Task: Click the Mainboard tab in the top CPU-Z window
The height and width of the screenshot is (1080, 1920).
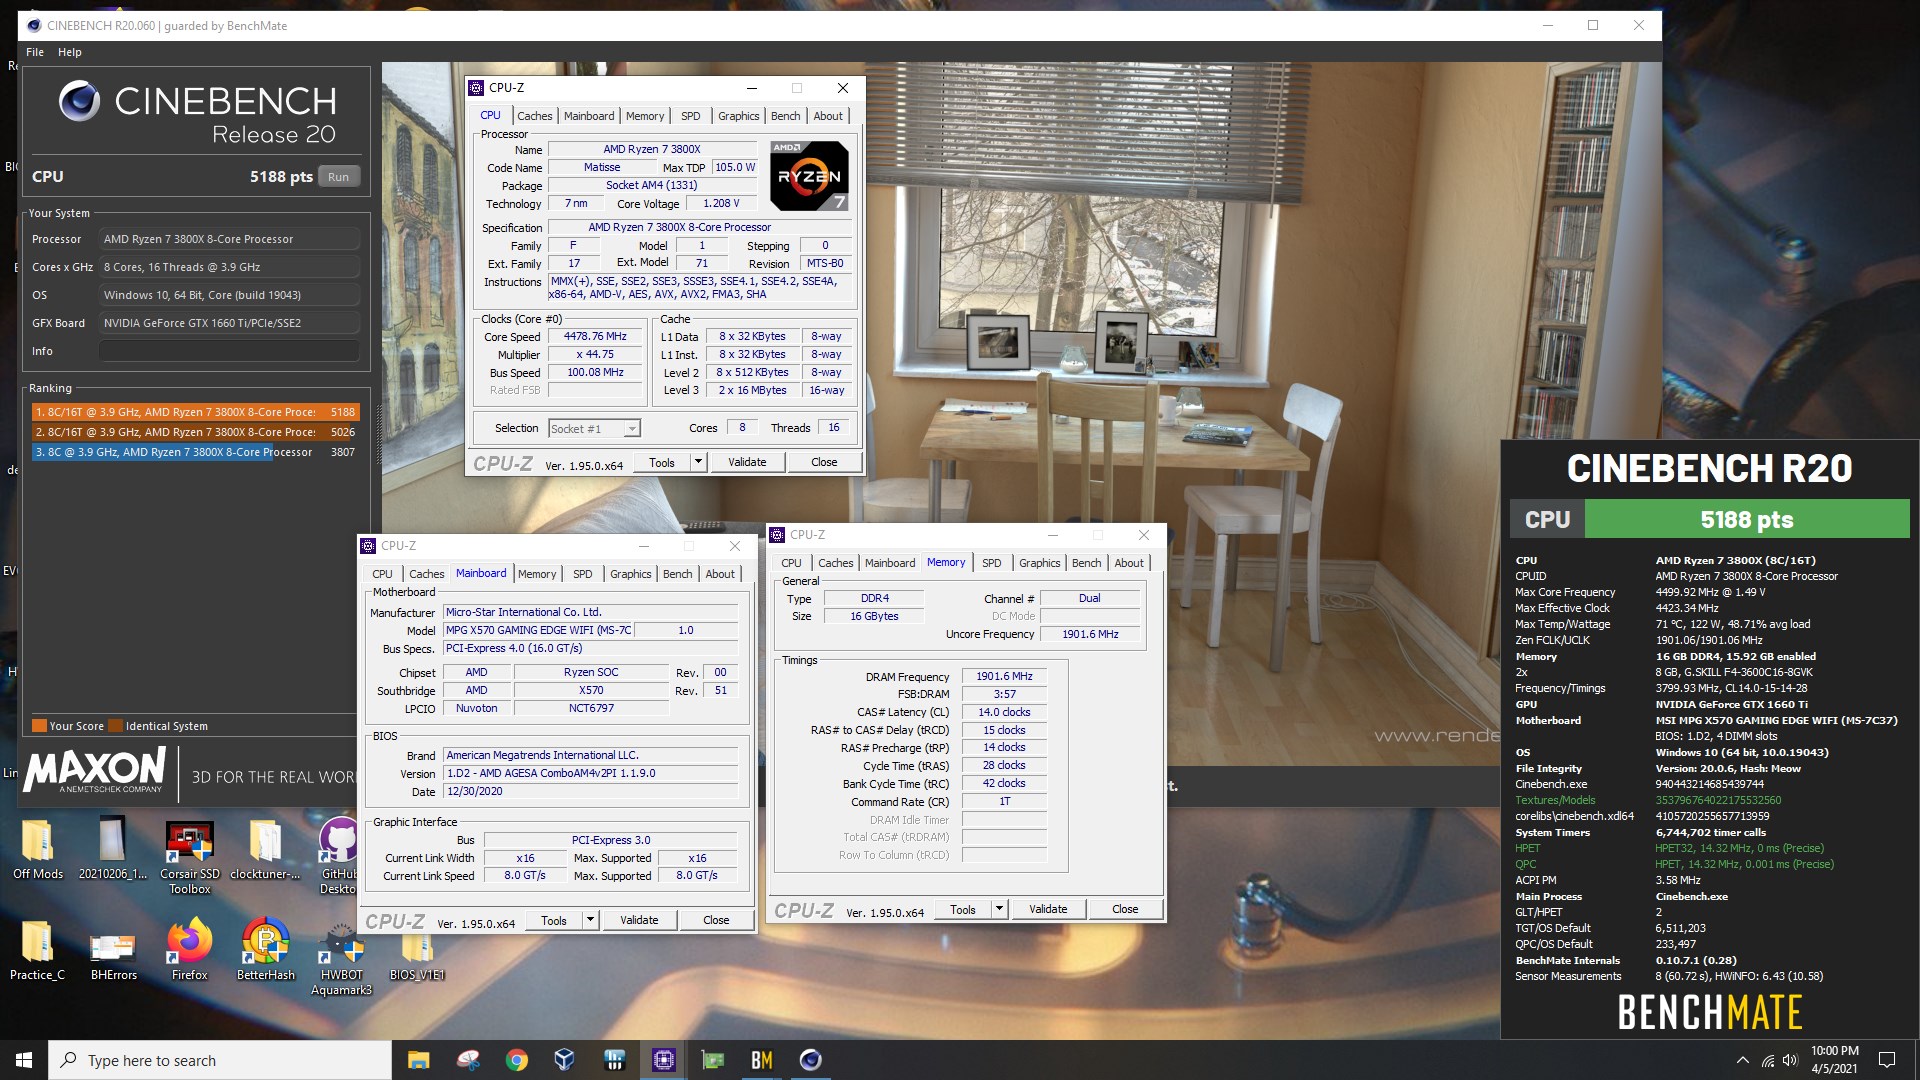Action: (x=589, y=116)
